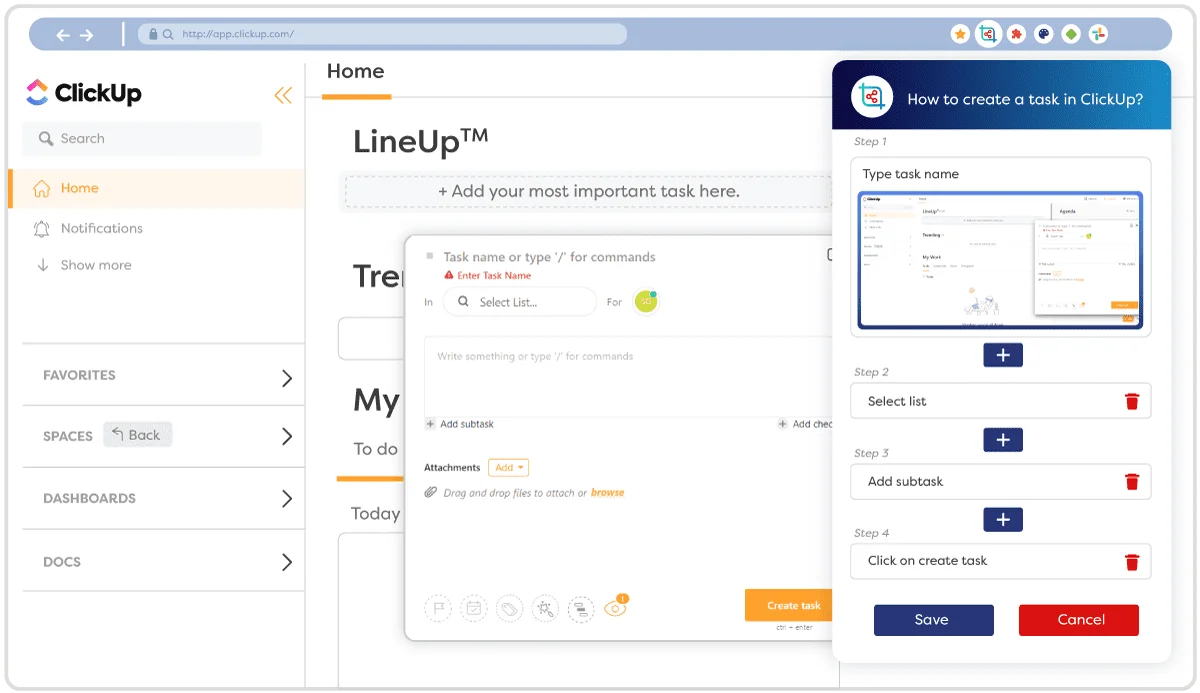
Task: Click Add your most important task here
Action: click(x=589, y=191)
